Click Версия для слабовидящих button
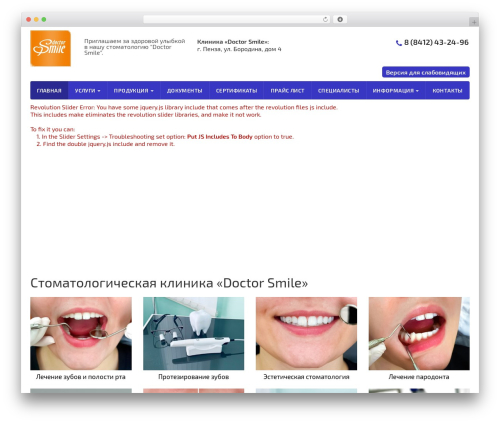 click(426, 72)
